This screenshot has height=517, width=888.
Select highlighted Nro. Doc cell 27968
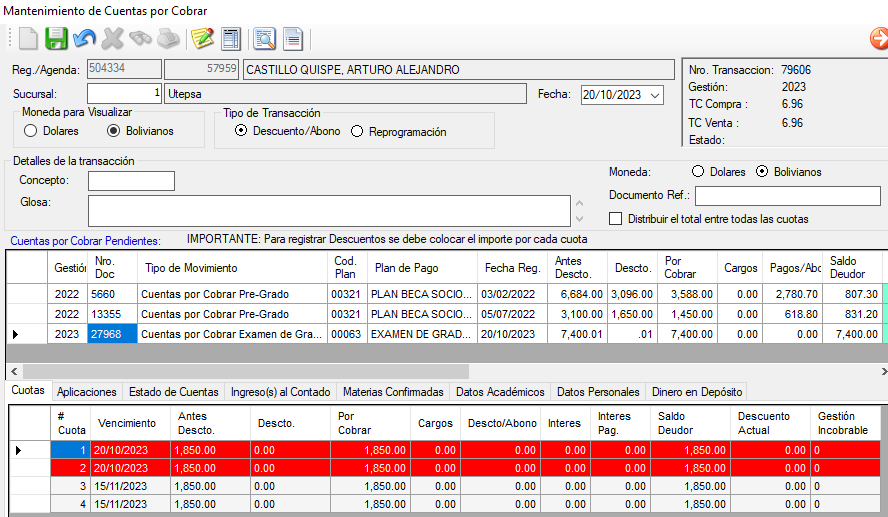(112, 334)
